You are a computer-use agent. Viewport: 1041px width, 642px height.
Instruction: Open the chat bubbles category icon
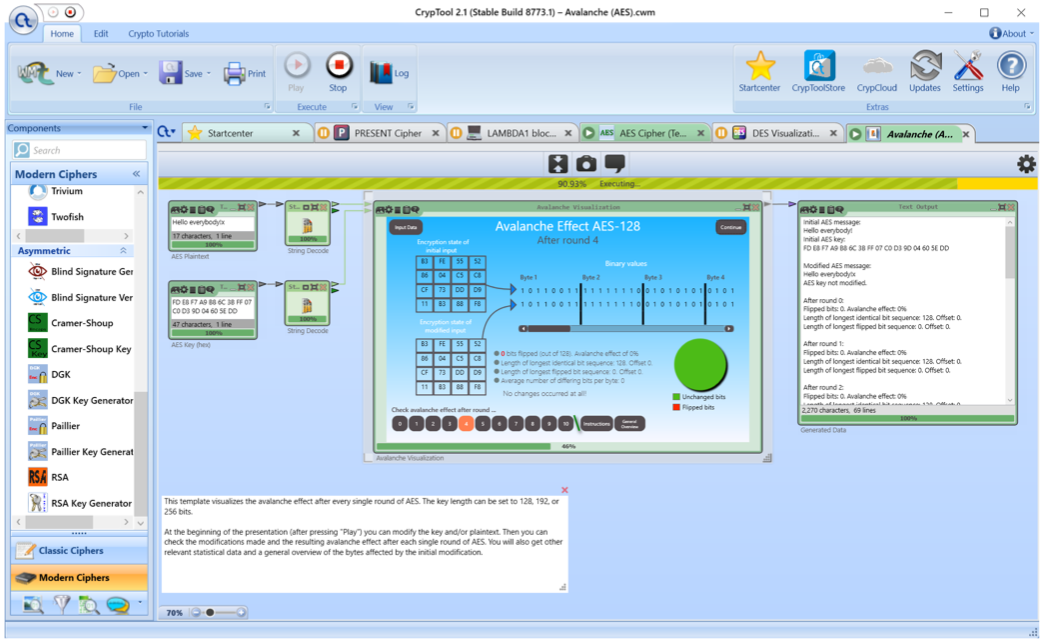pos(118,605)
